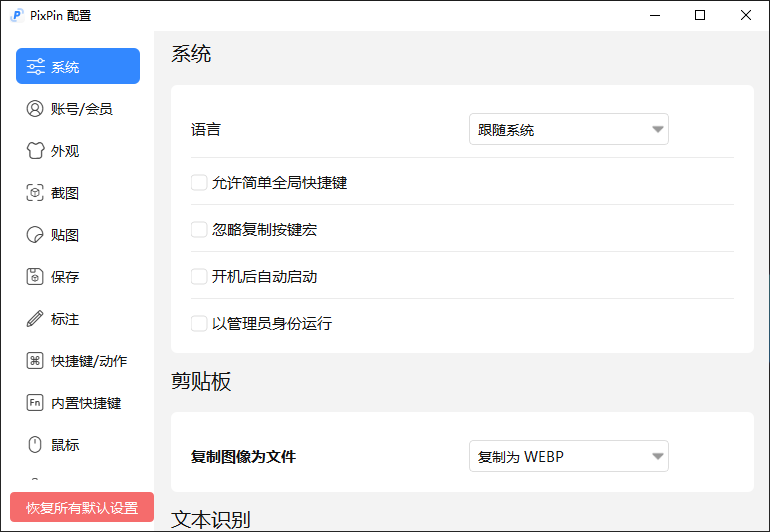Open the 账号/会员 settings tab
The height and width of the screenshot is (532, 770).
tap(81, 109)
